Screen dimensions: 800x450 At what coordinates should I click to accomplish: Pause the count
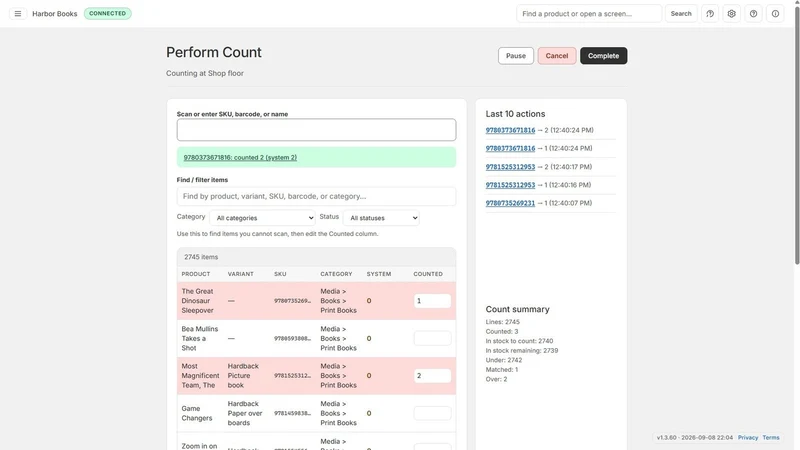[x=516, y=56]
